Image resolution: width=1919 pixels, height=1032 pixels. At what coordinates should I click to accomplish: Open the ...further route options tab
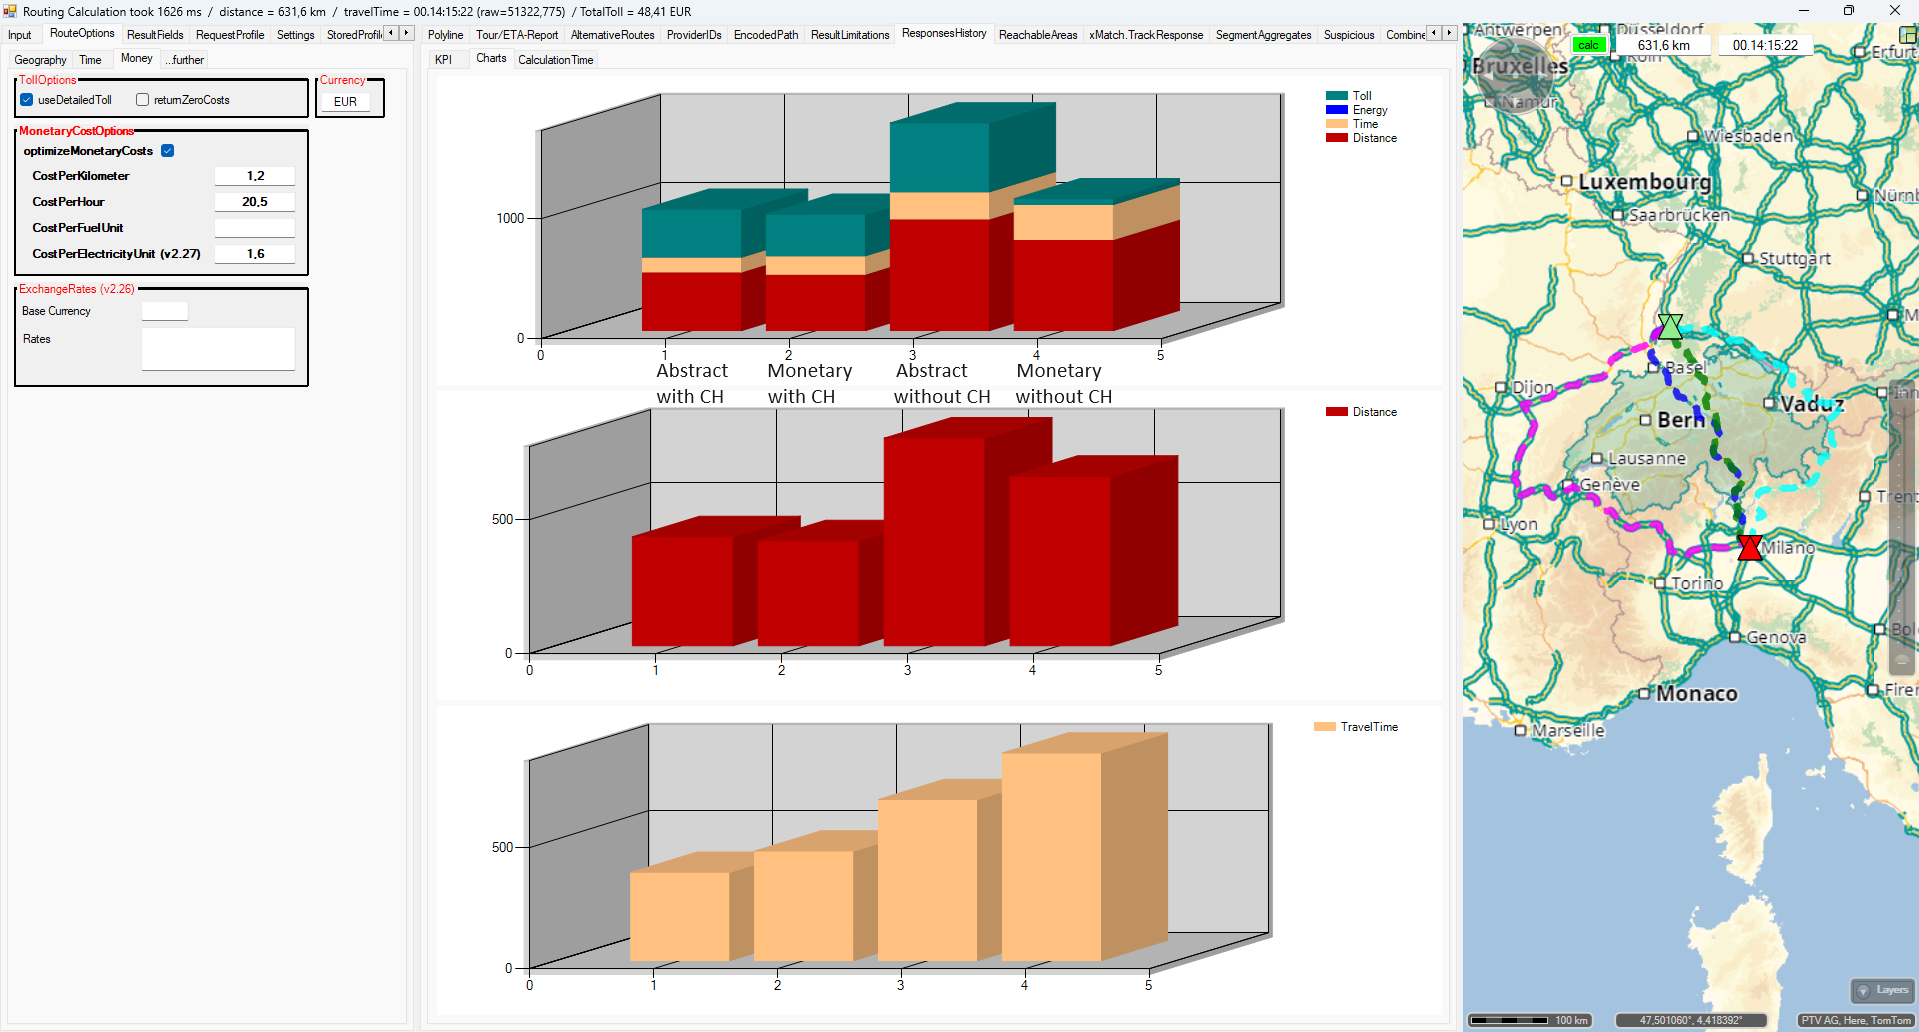point(185,60)
